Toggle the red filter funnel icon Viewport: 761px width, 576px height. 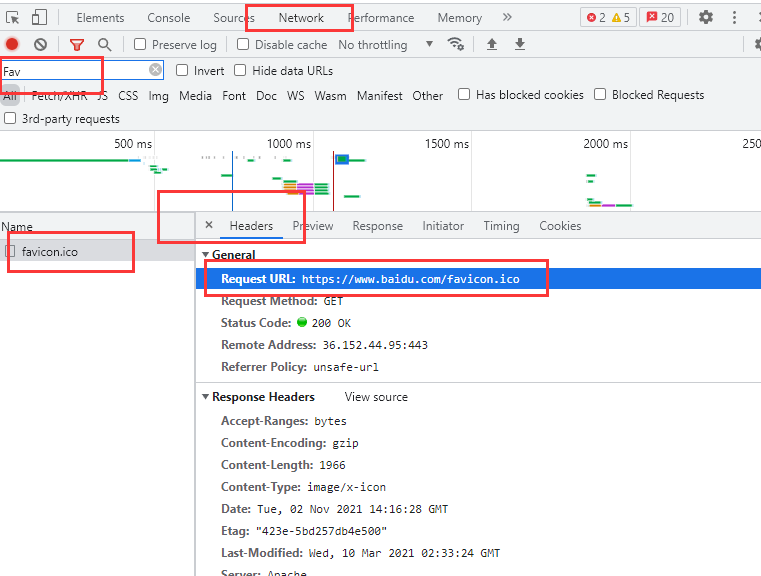pos(77,45)
